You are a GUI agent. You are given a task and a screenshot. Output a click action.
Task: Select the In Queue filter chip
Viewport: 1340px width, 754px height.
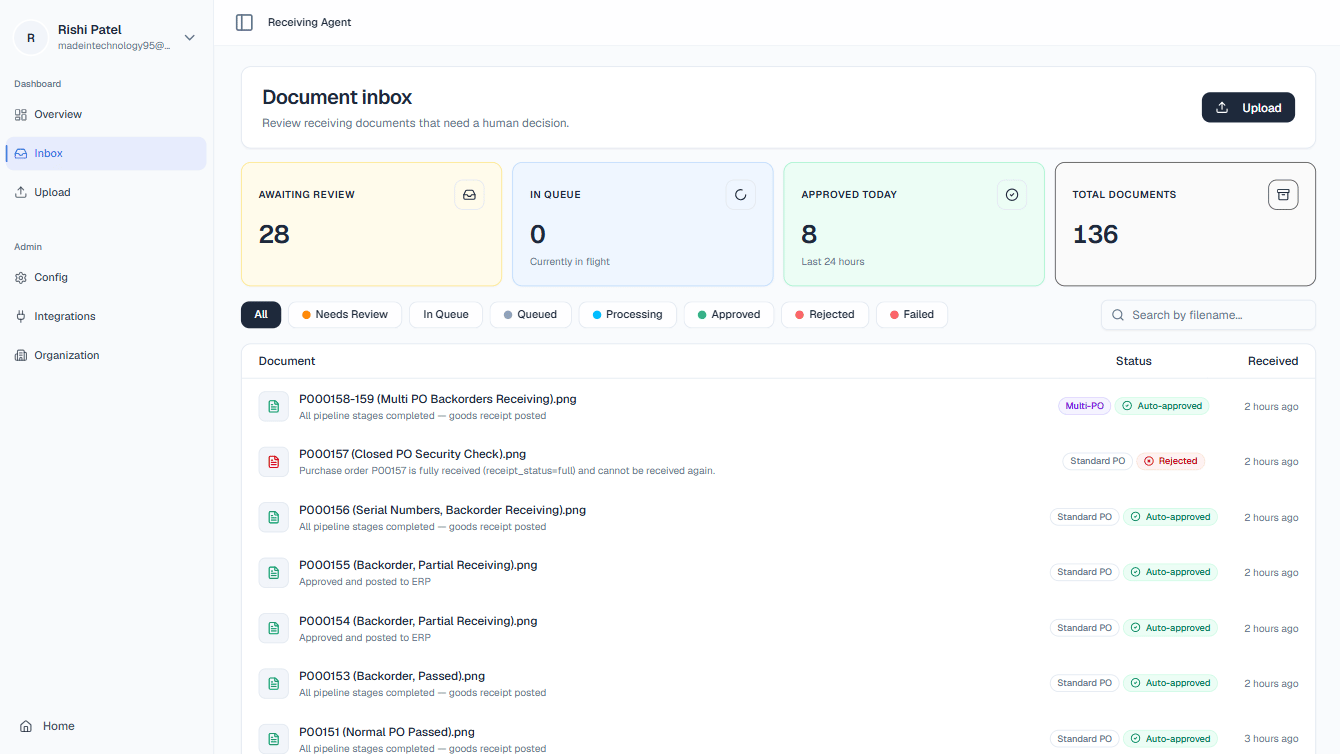click(446, 315)
